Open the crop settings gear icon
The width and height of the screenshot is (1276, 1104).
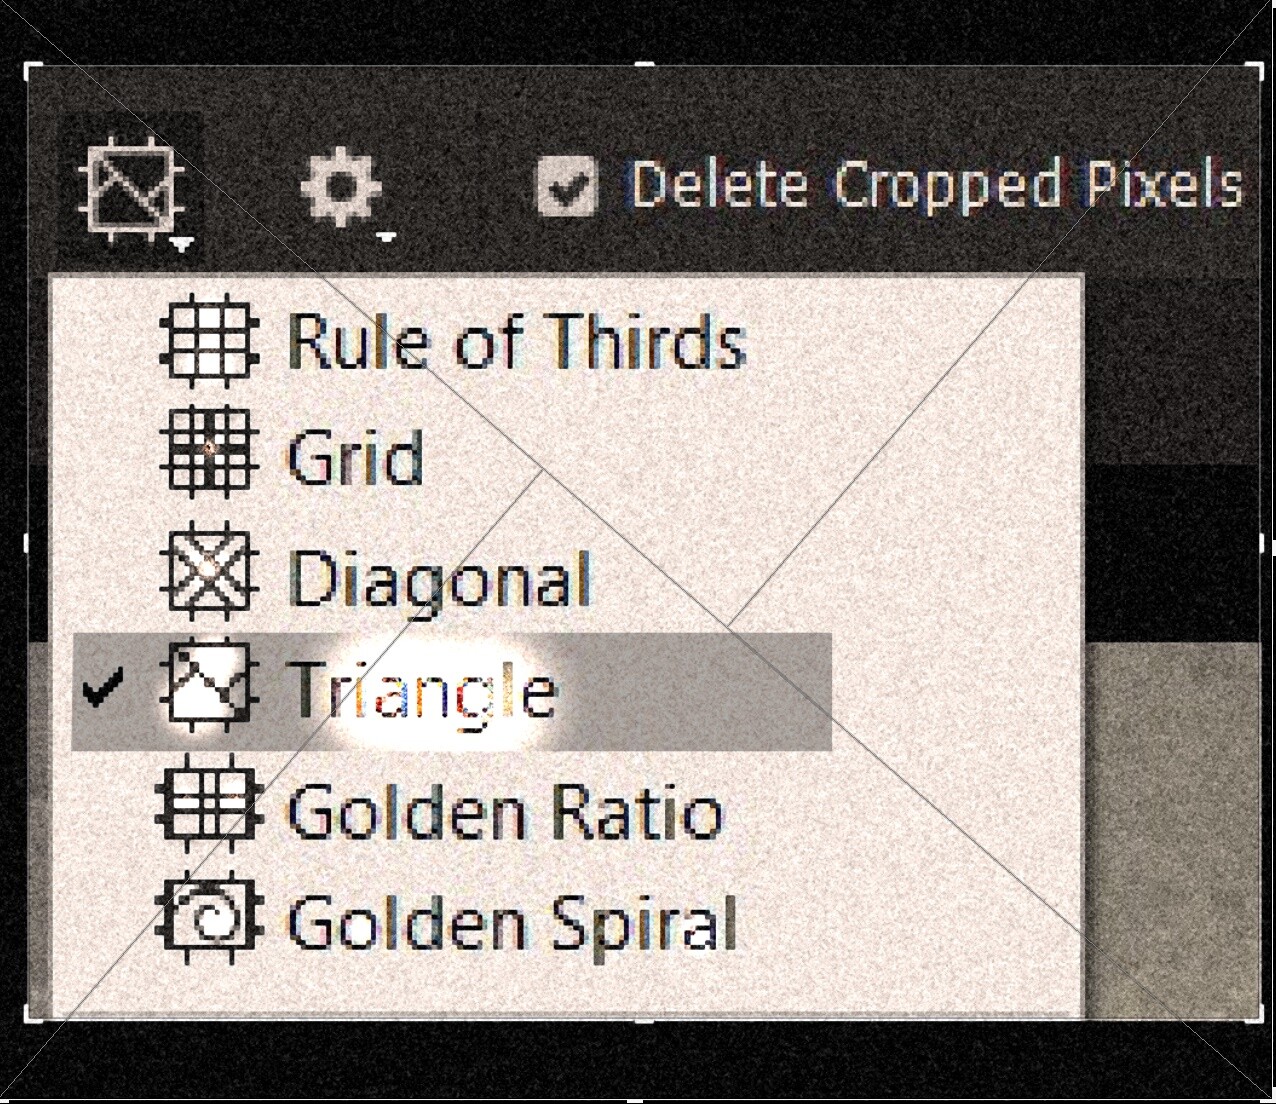(340, 187)
